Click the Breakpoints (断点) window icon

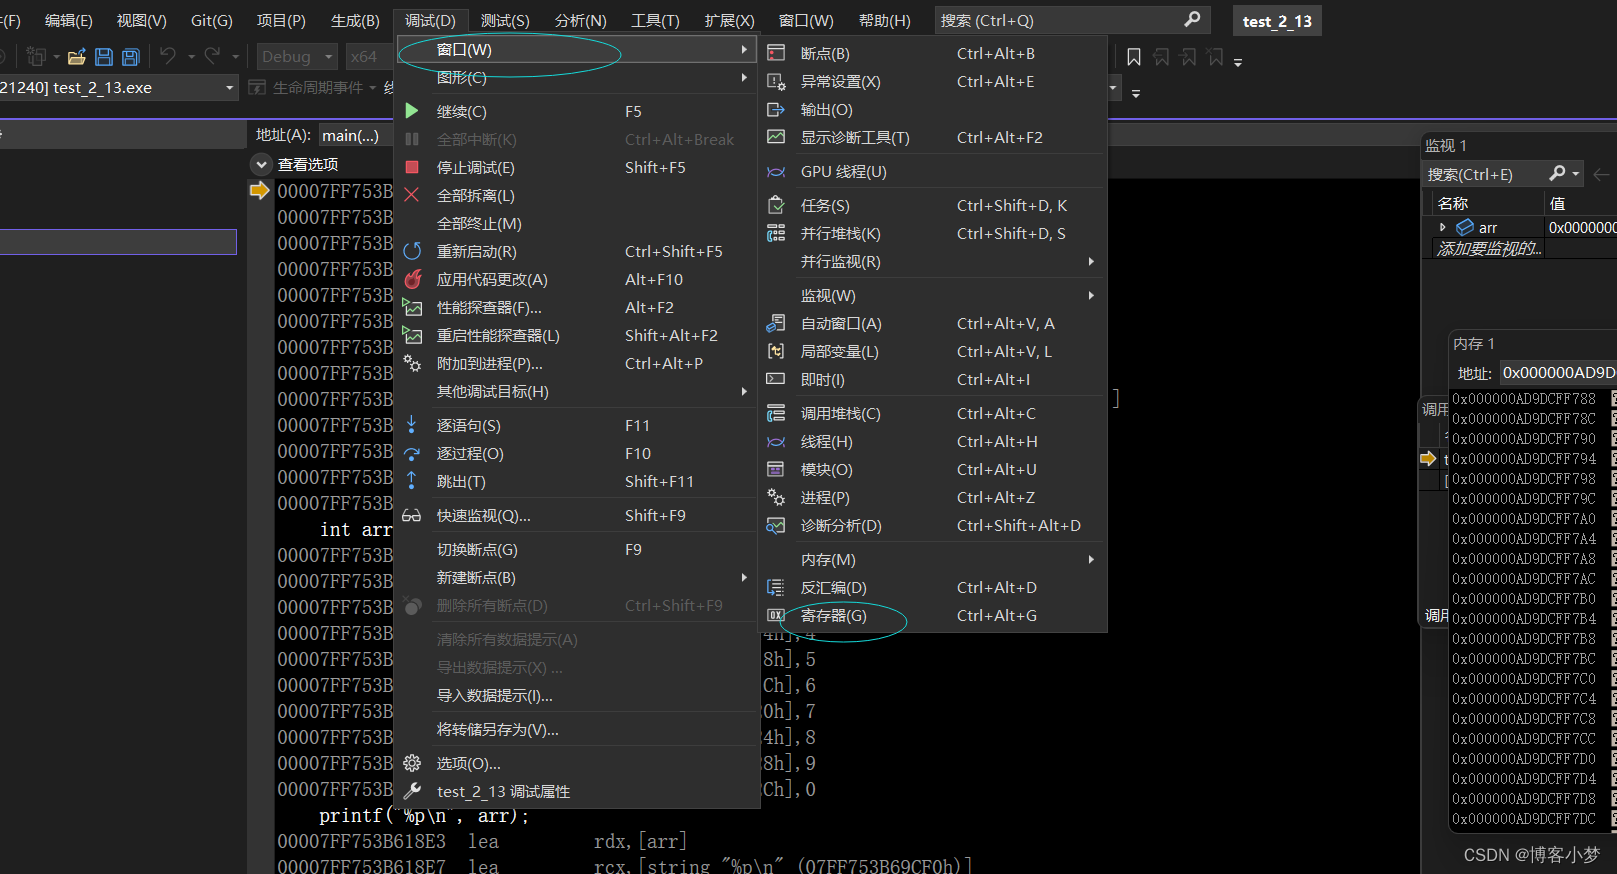tap(776, 53)
